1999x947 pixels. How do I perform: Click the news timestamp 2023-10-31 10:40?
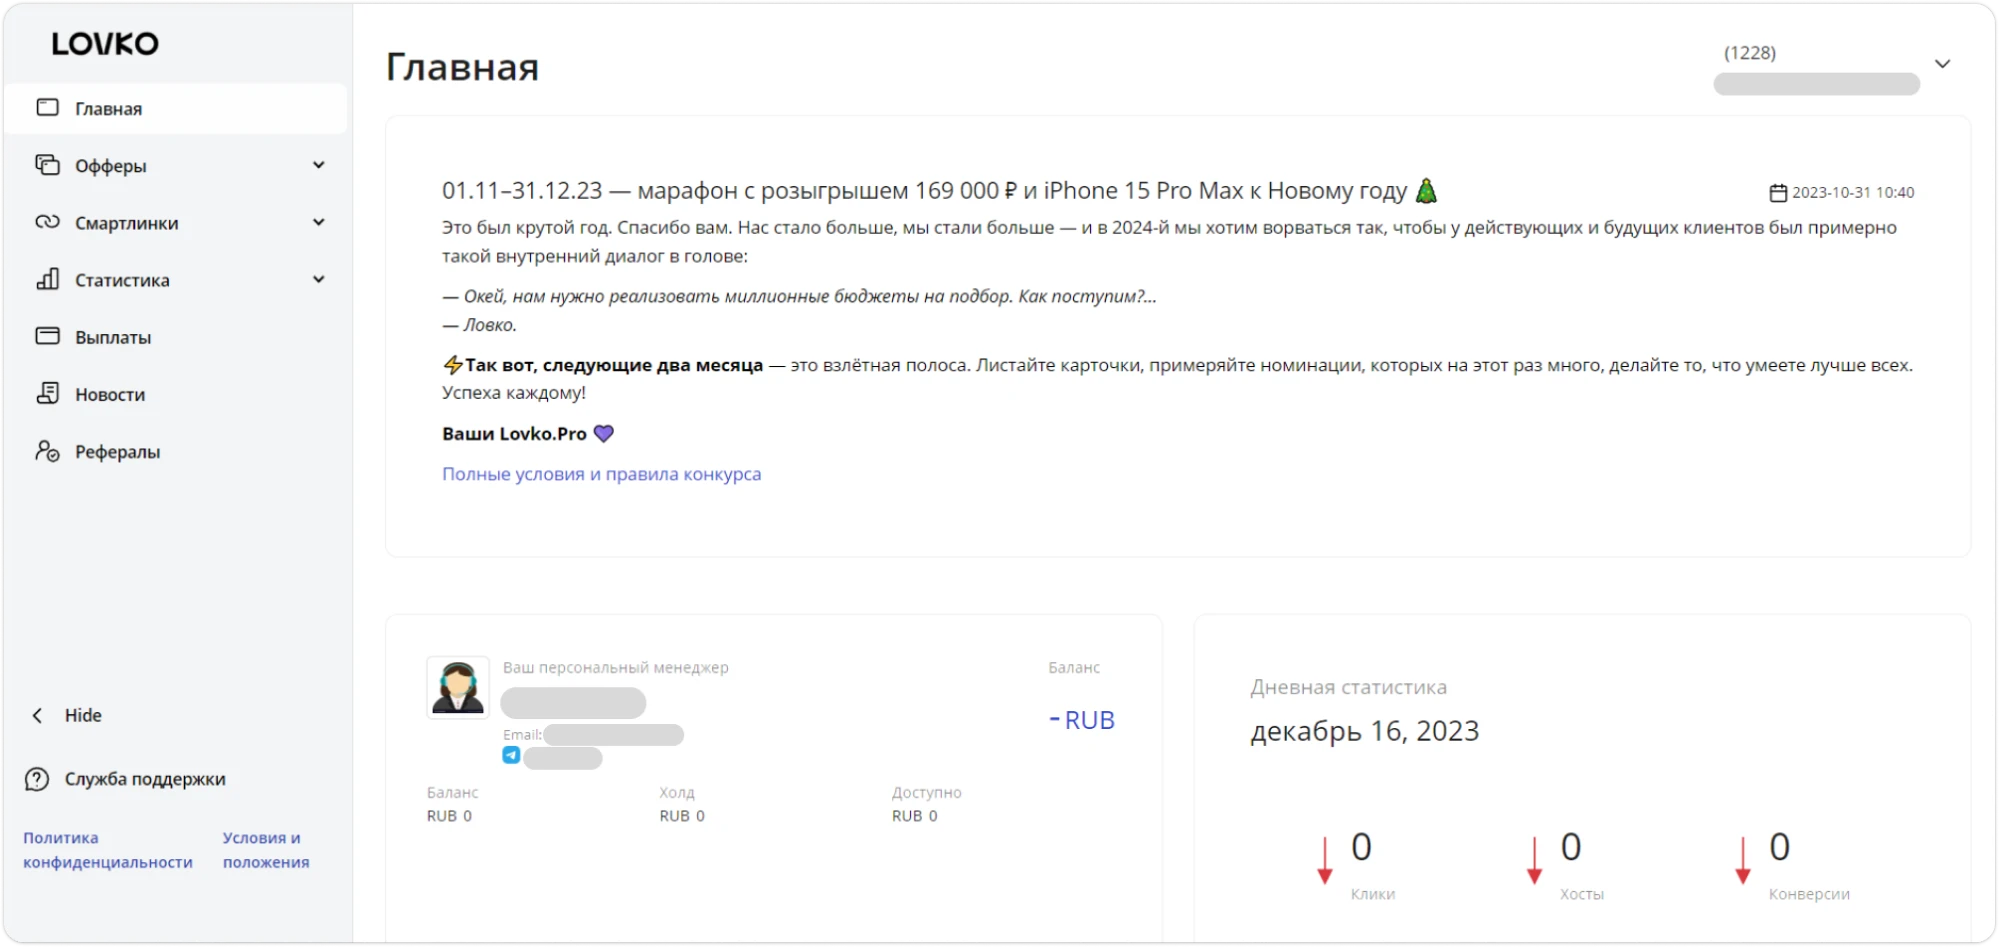1853,192
